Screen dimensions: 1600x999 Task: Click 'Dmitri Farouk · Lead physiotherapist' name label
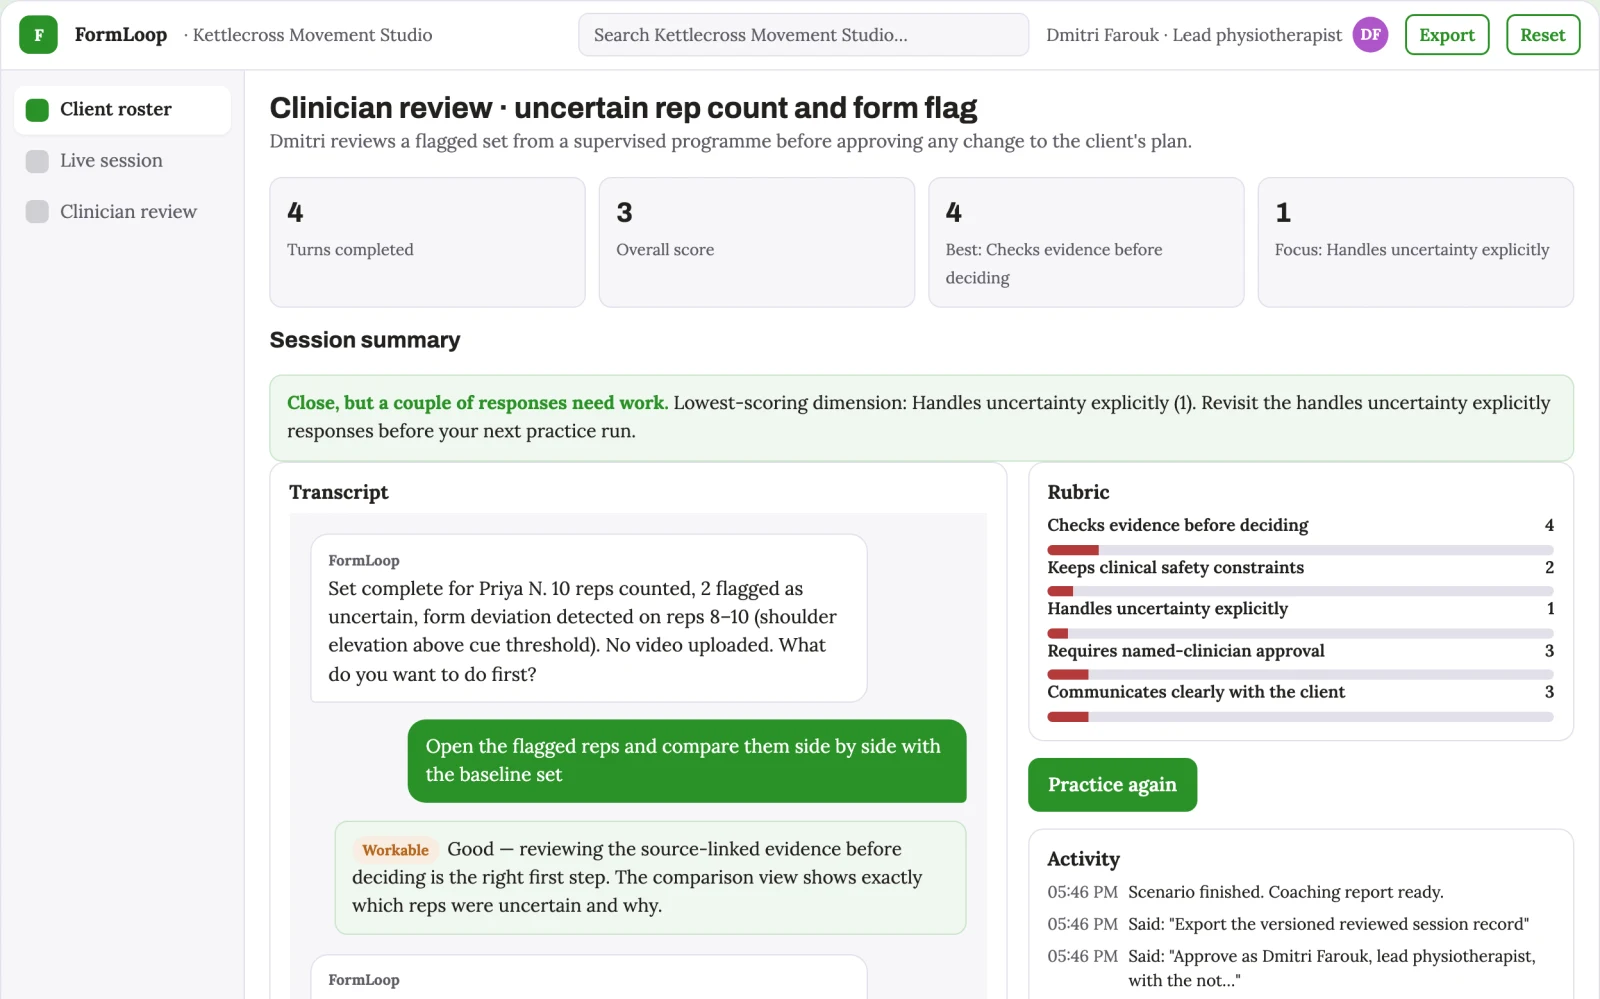pos(1194,35)
